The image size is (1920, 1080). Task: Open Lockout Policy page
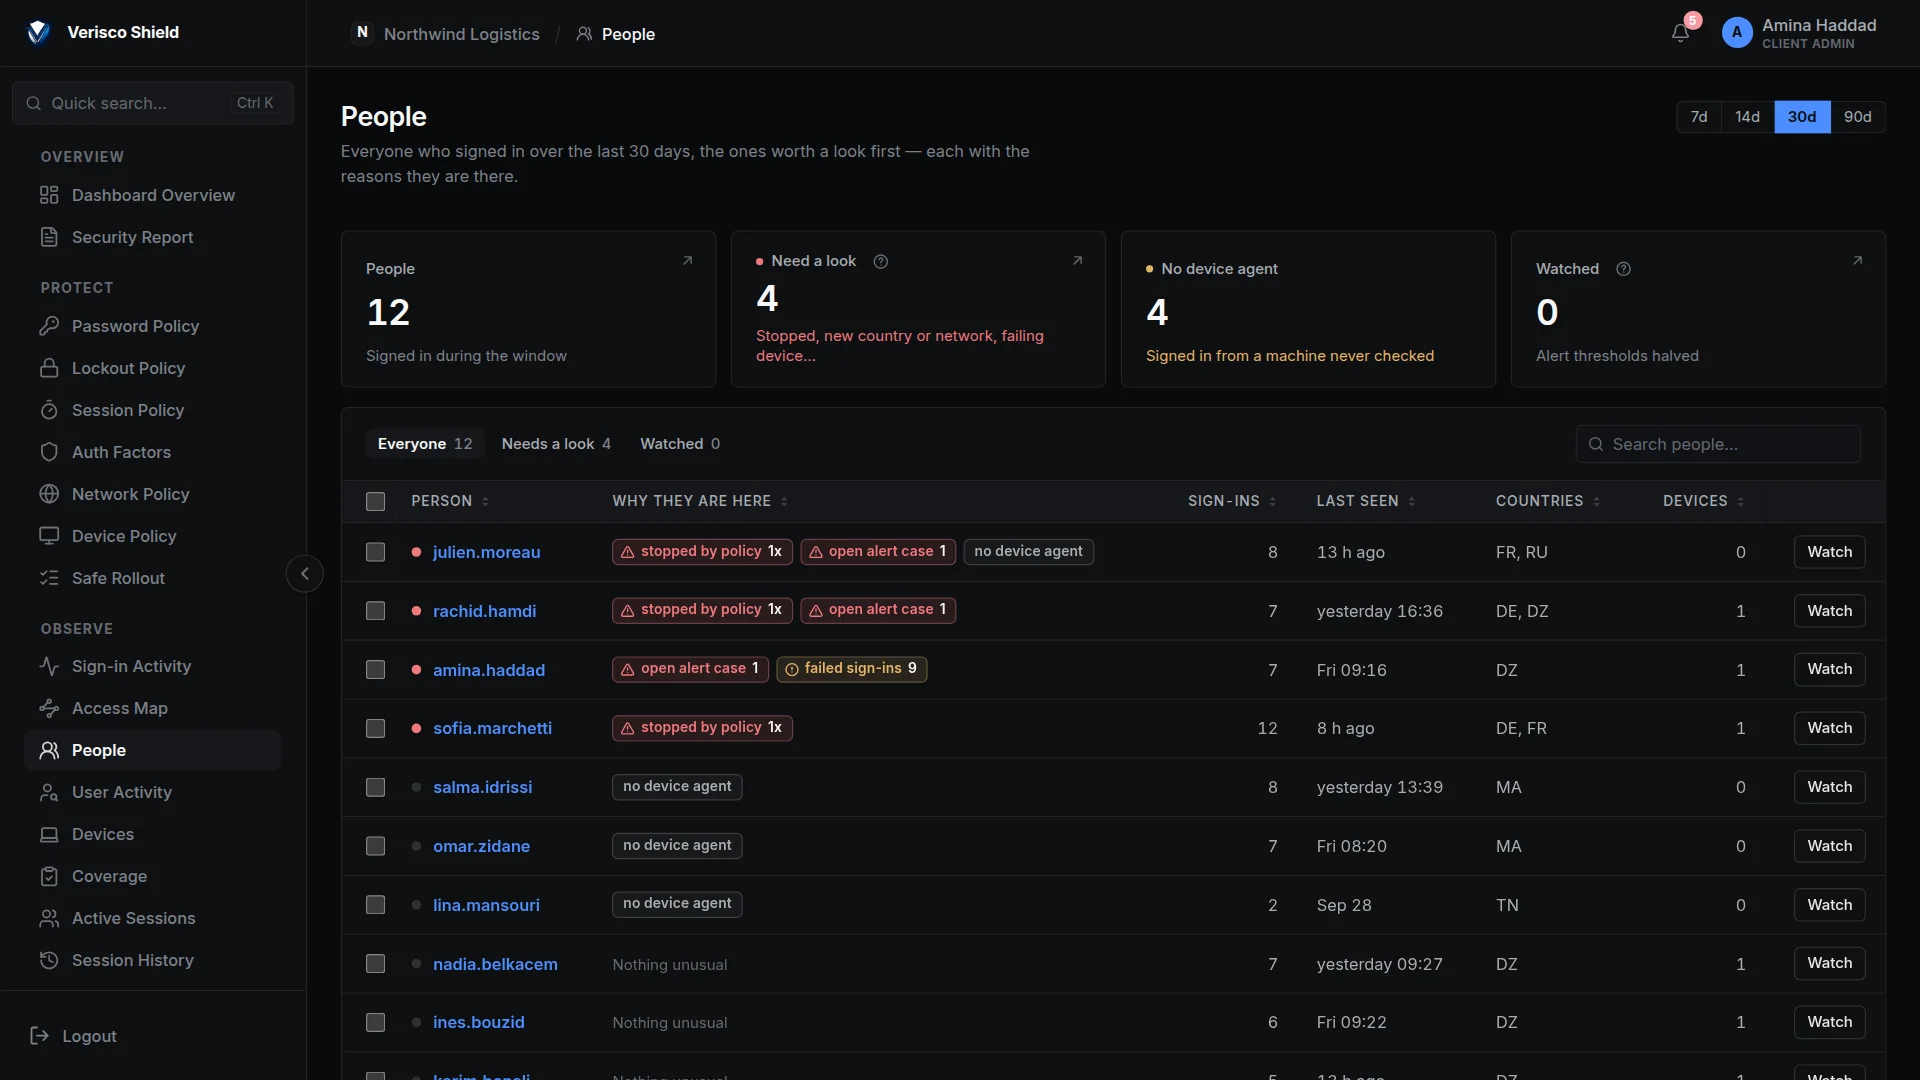click(x=153, y=368)
